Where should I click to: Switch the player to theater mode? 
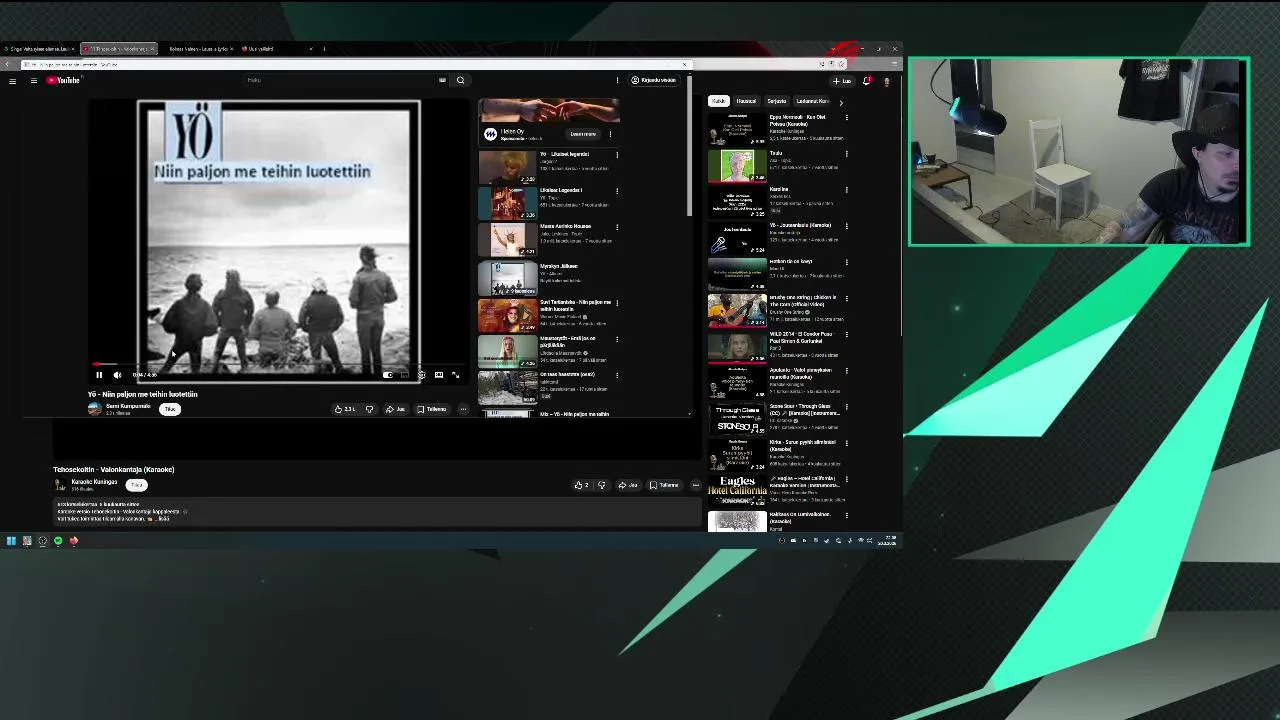(439, 375)
